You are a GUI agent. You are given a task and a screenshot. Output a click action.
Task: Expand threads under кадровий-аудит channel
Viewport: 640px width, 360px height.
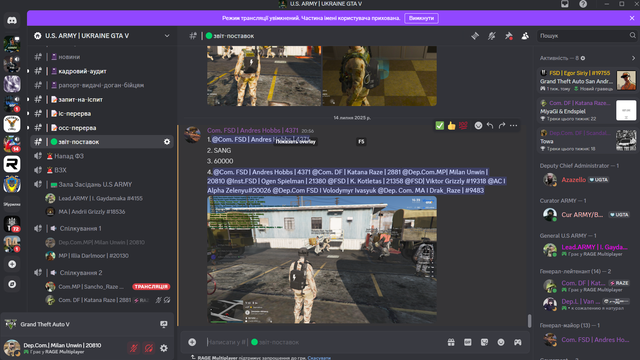[28, 71]
